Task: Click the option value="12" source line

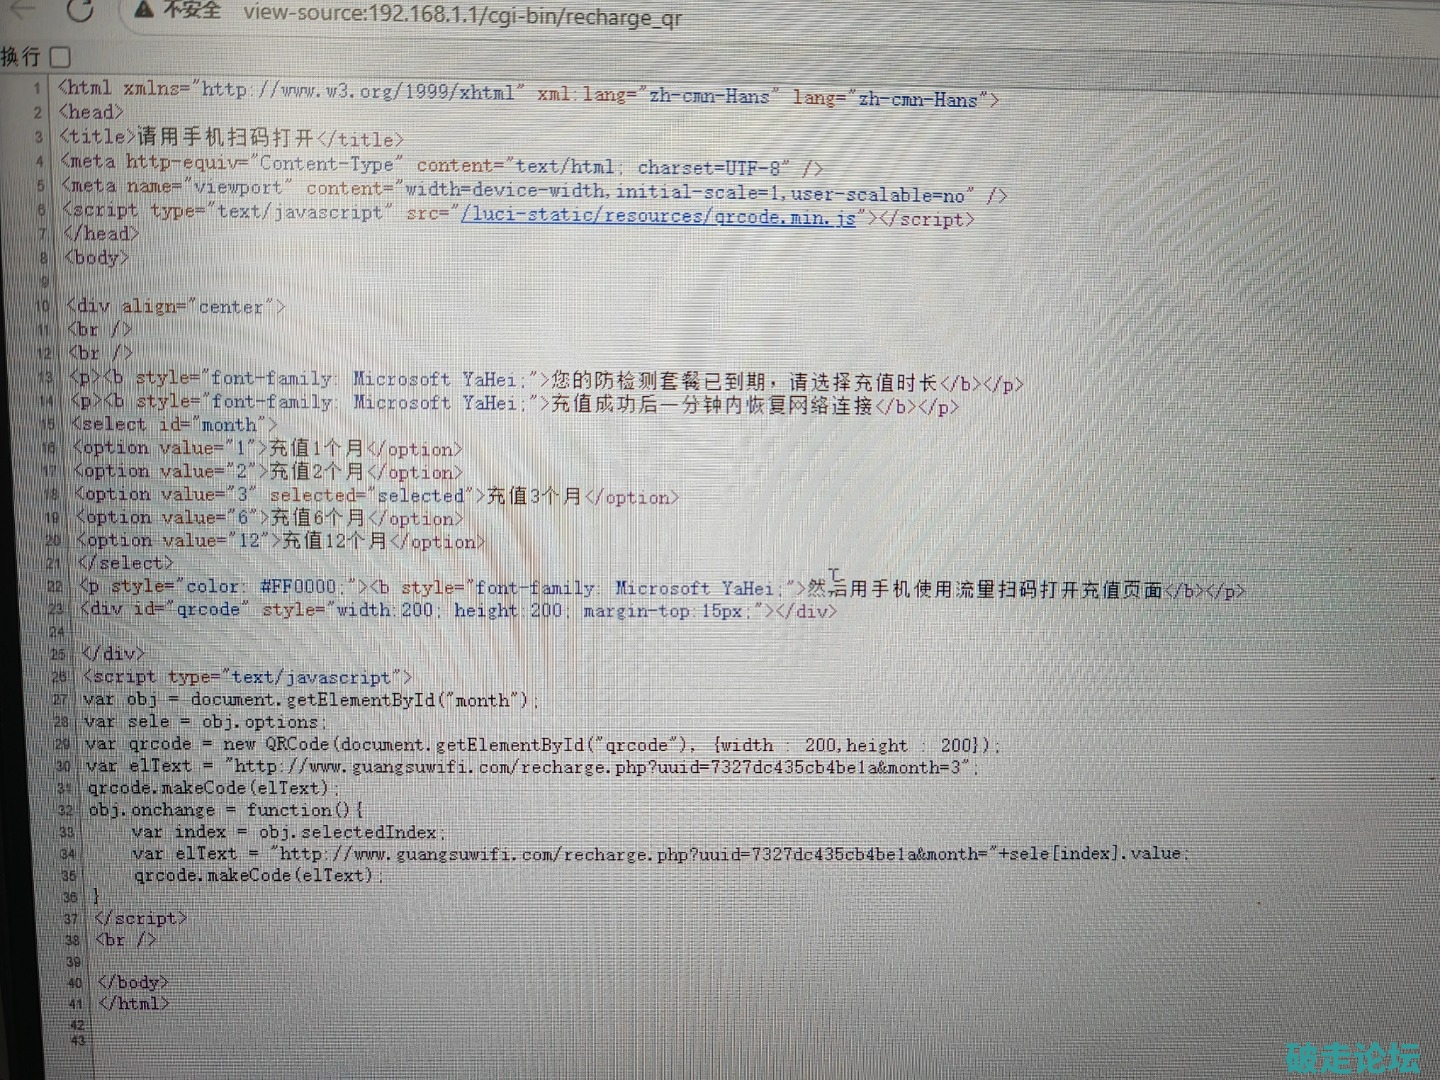Action: 280,541
